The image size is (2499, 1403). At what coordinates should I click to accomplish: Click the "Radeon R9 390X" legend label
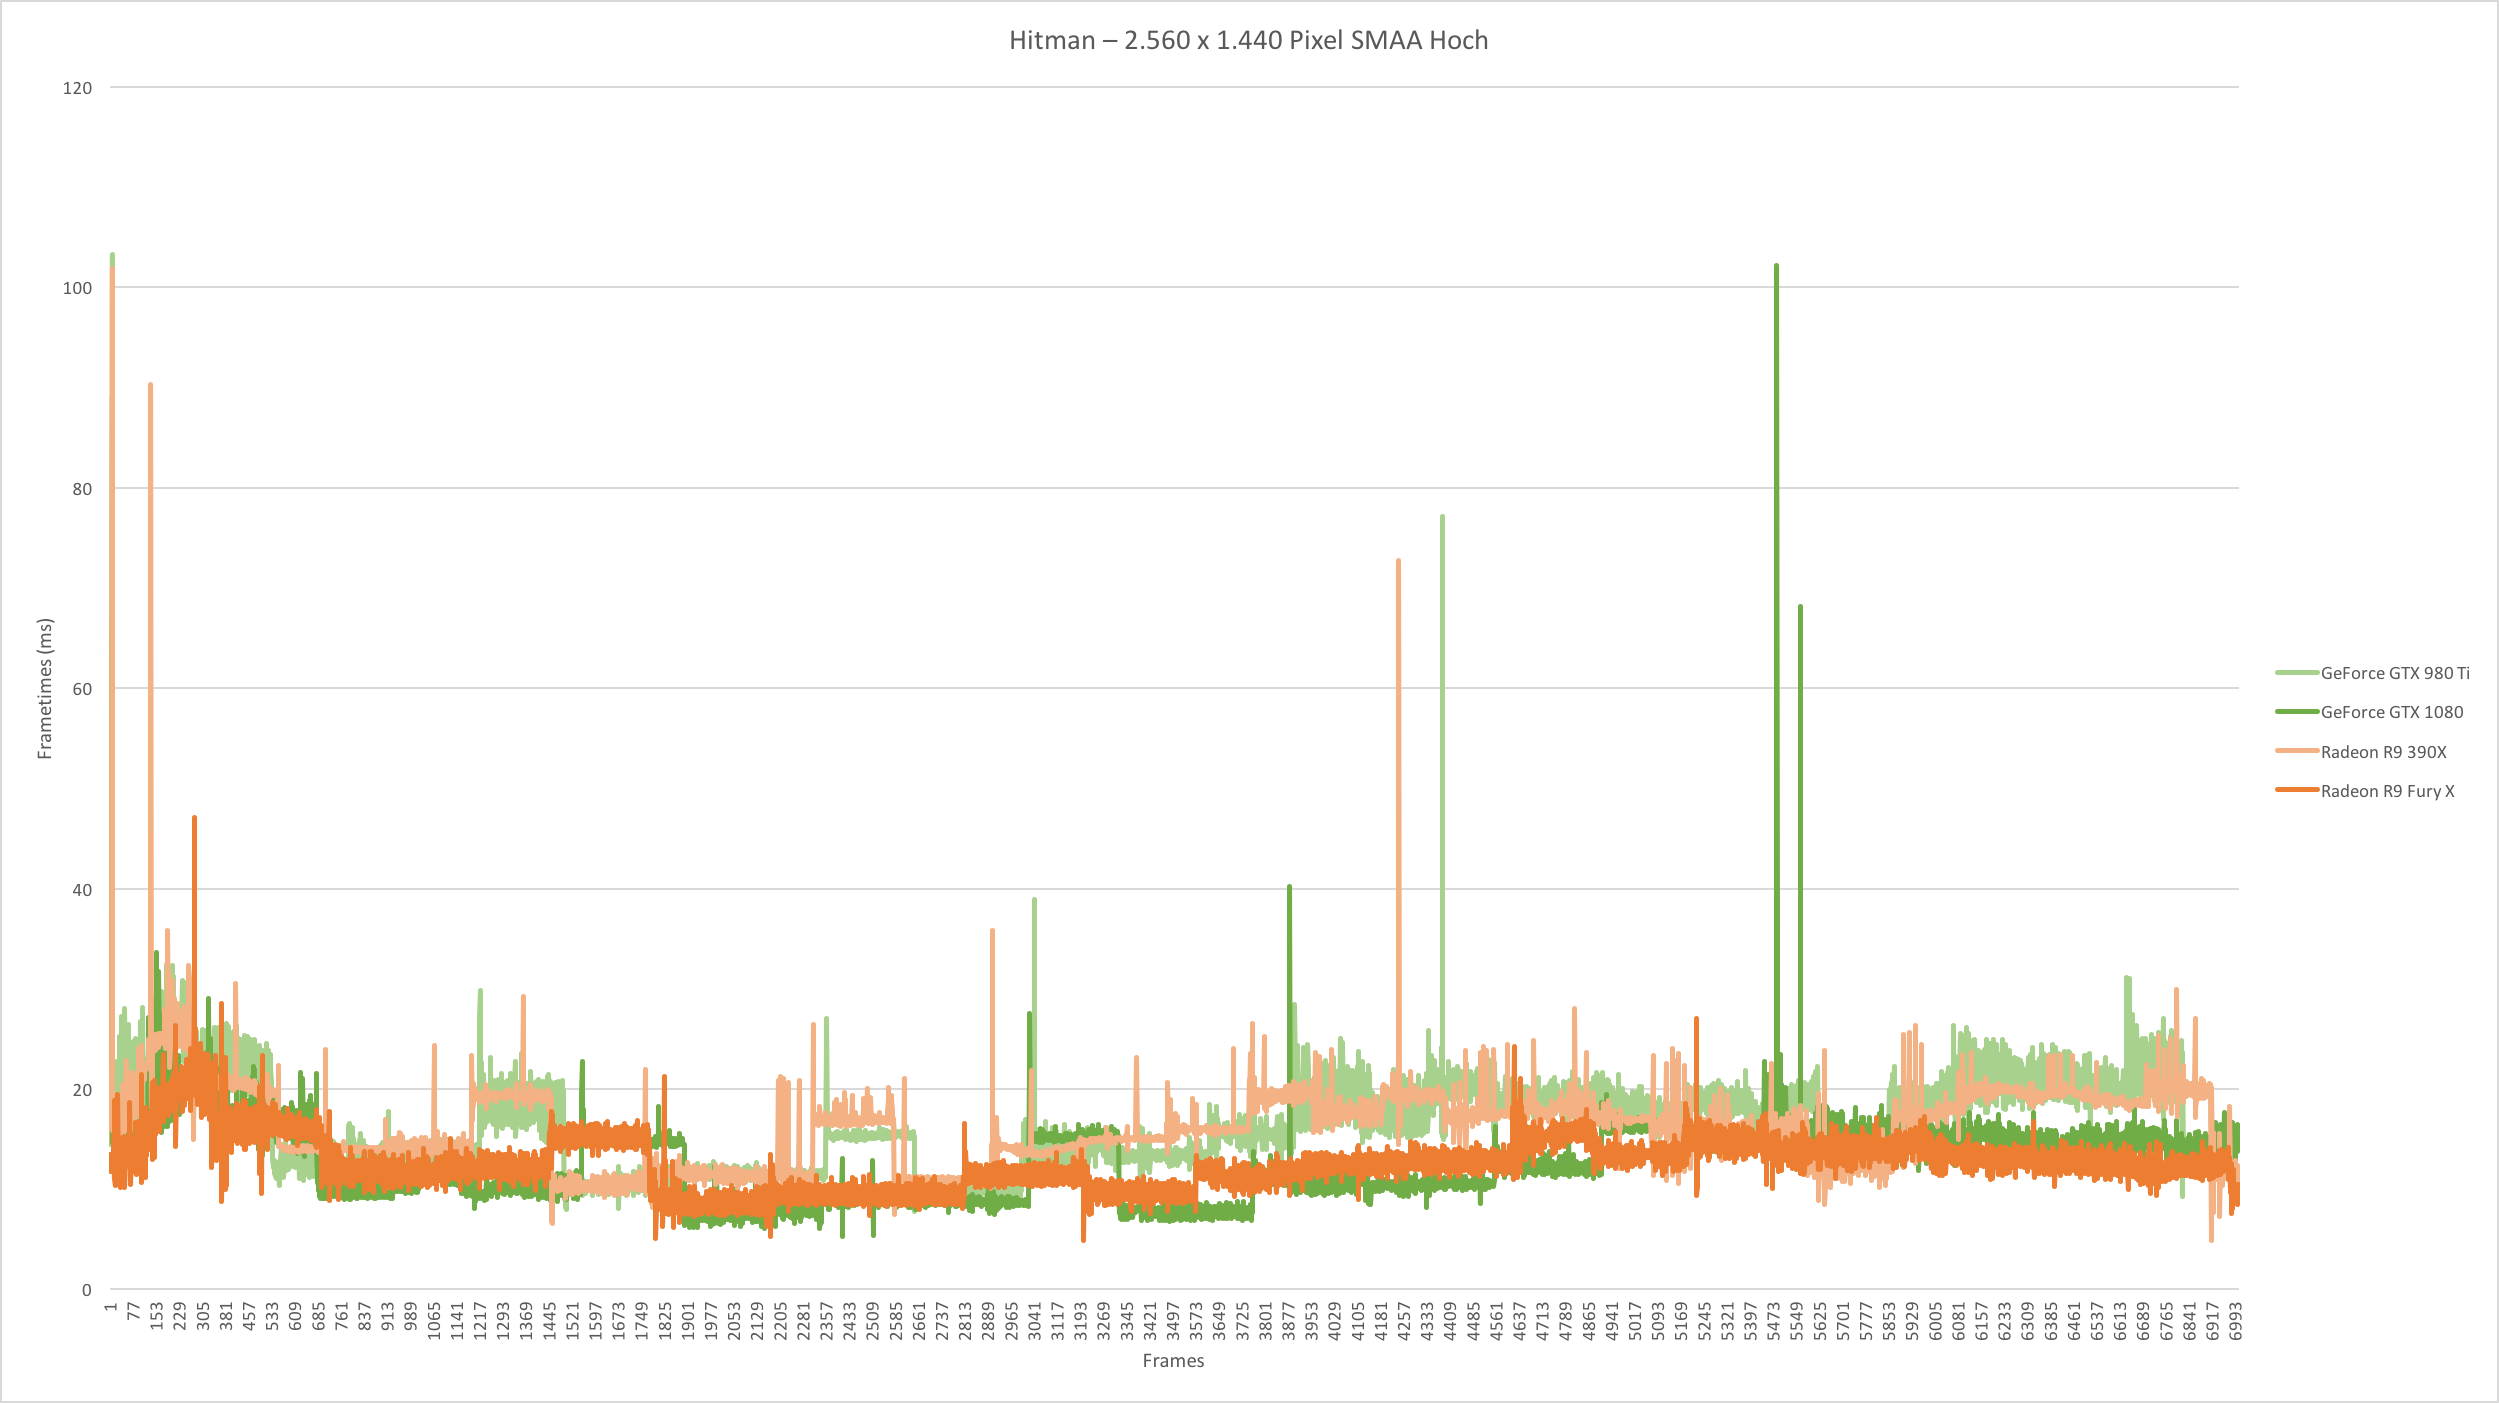[x=2383, y=752]
